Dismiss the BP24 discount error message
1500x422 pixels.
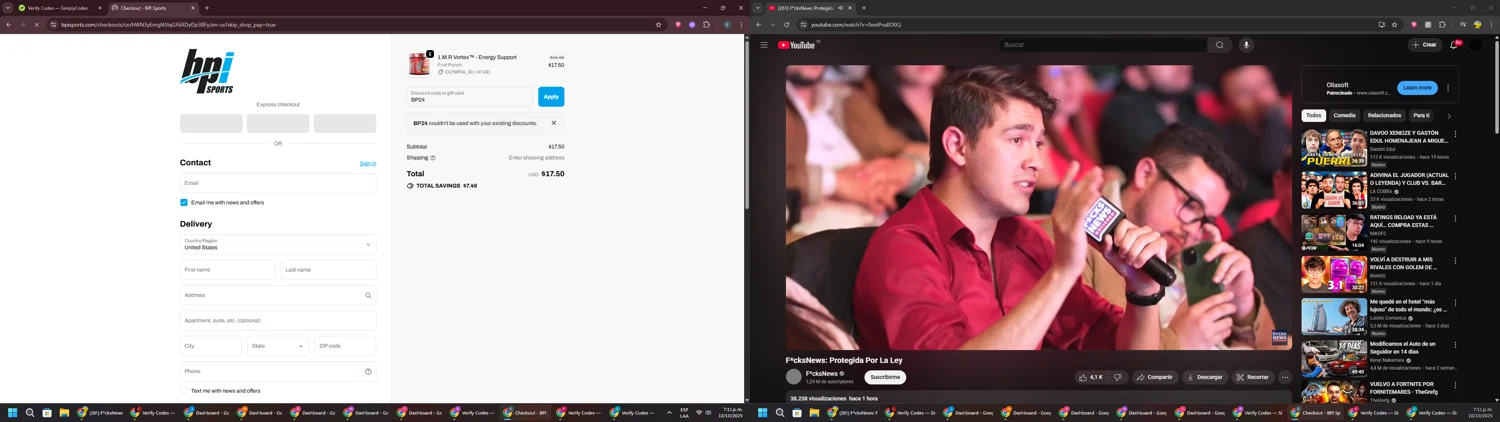click(554, 123)
